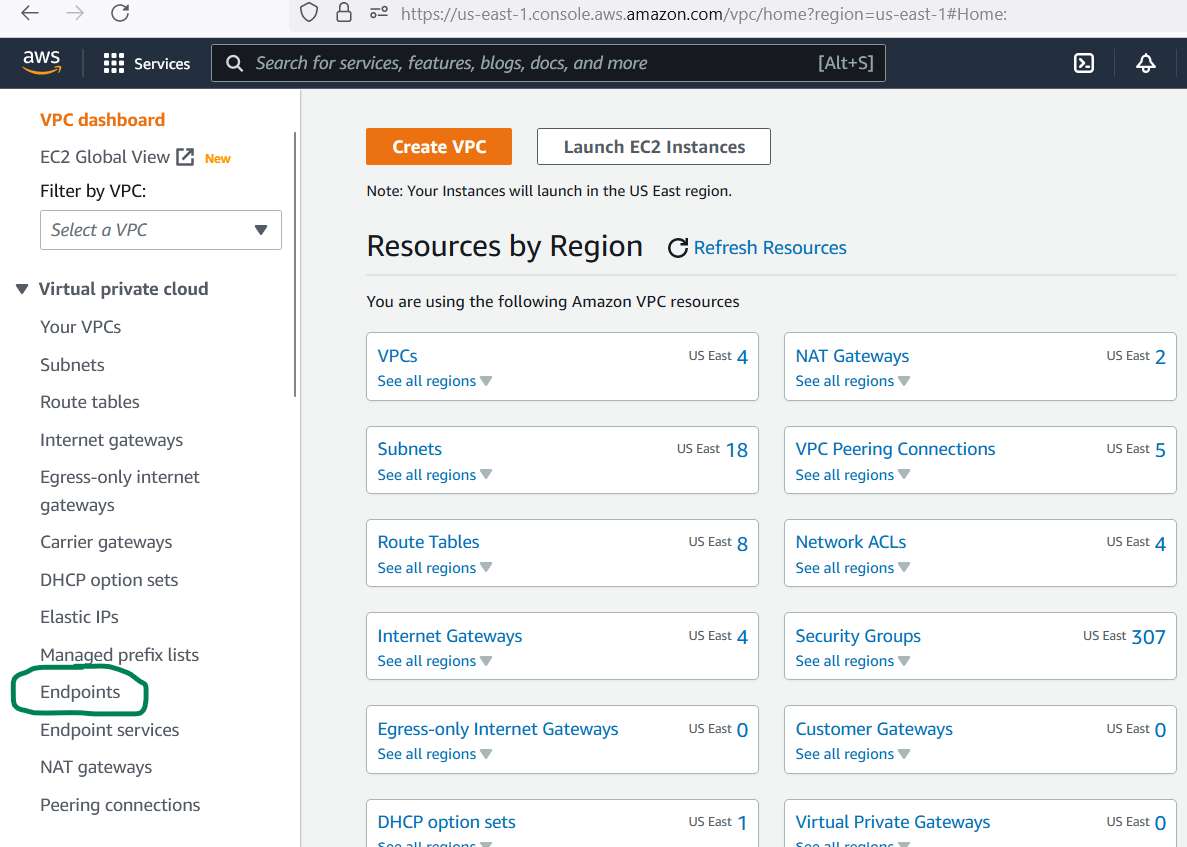Open the Internet Gateways resource card link
The width and height of the screenshot is (1187, 847).
click(450, 636)
